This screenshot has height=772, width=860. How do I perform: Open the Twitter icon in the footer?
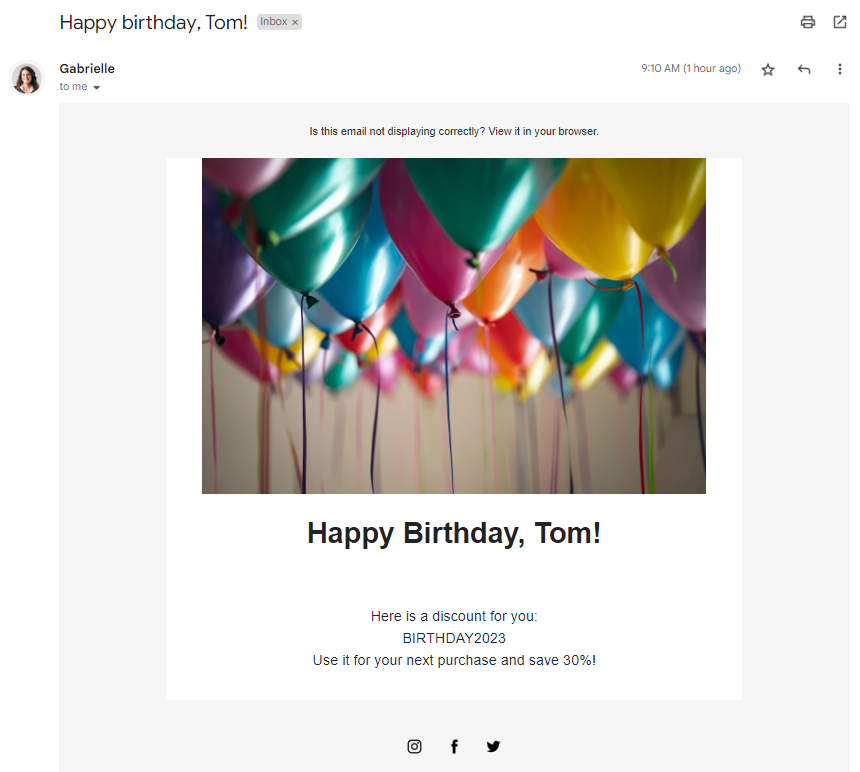point(493,746)
